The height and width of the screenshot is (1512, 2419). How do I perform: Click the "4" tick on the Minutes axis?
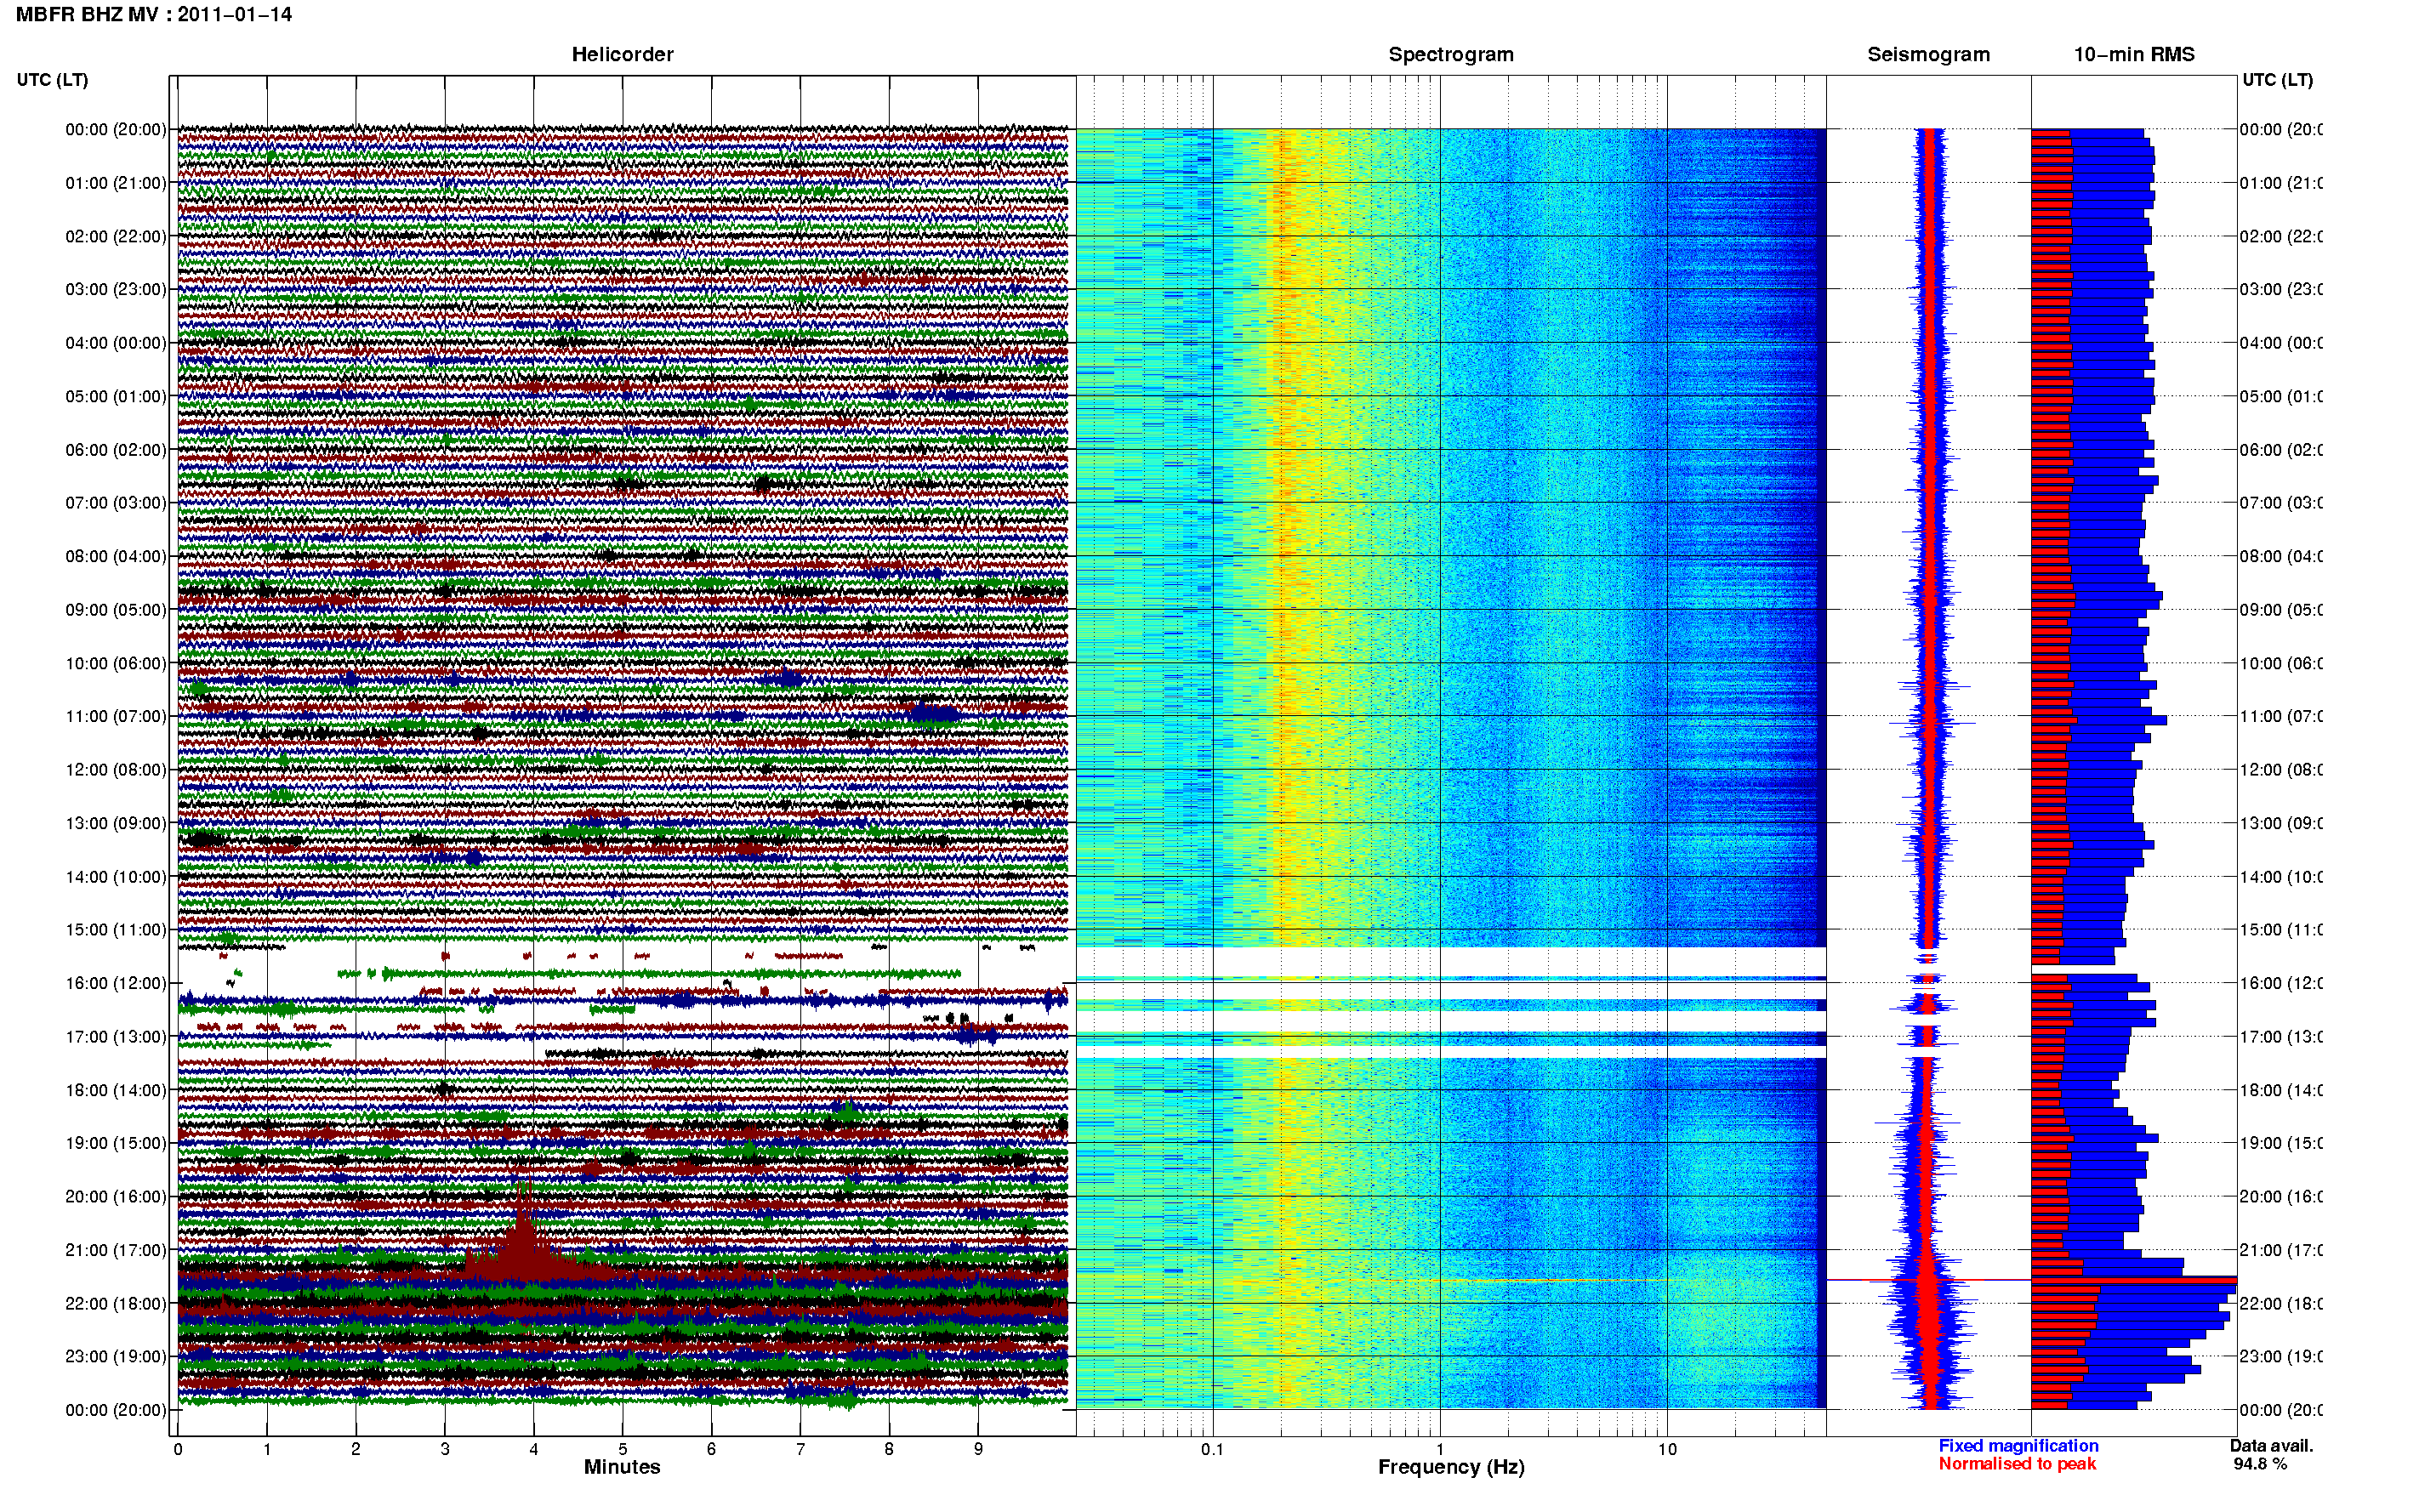point(534,1449)
